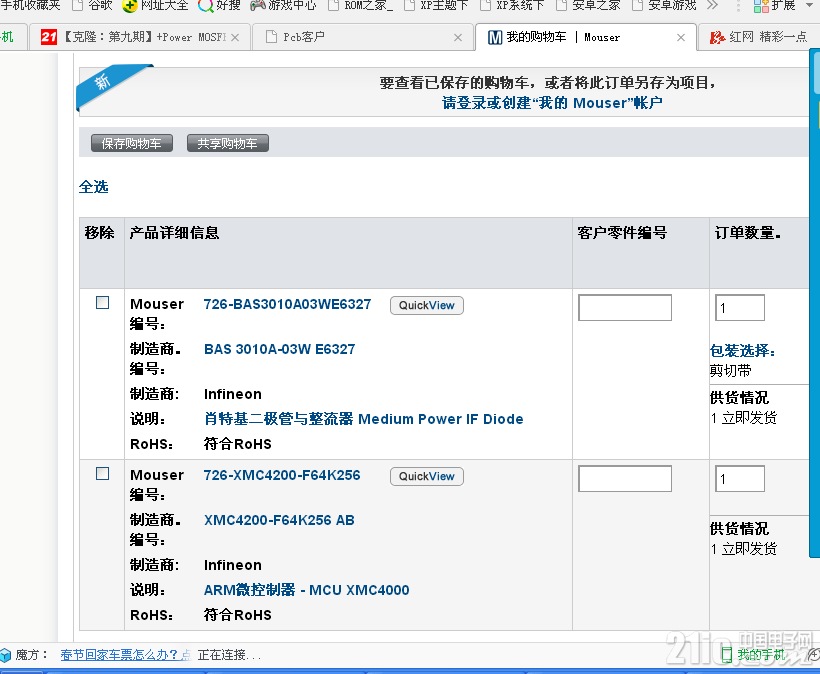Viewport: 820px width, 674px height.
Task: Click the first row's 1 立即发货 availability text
Action: point(744,418)
